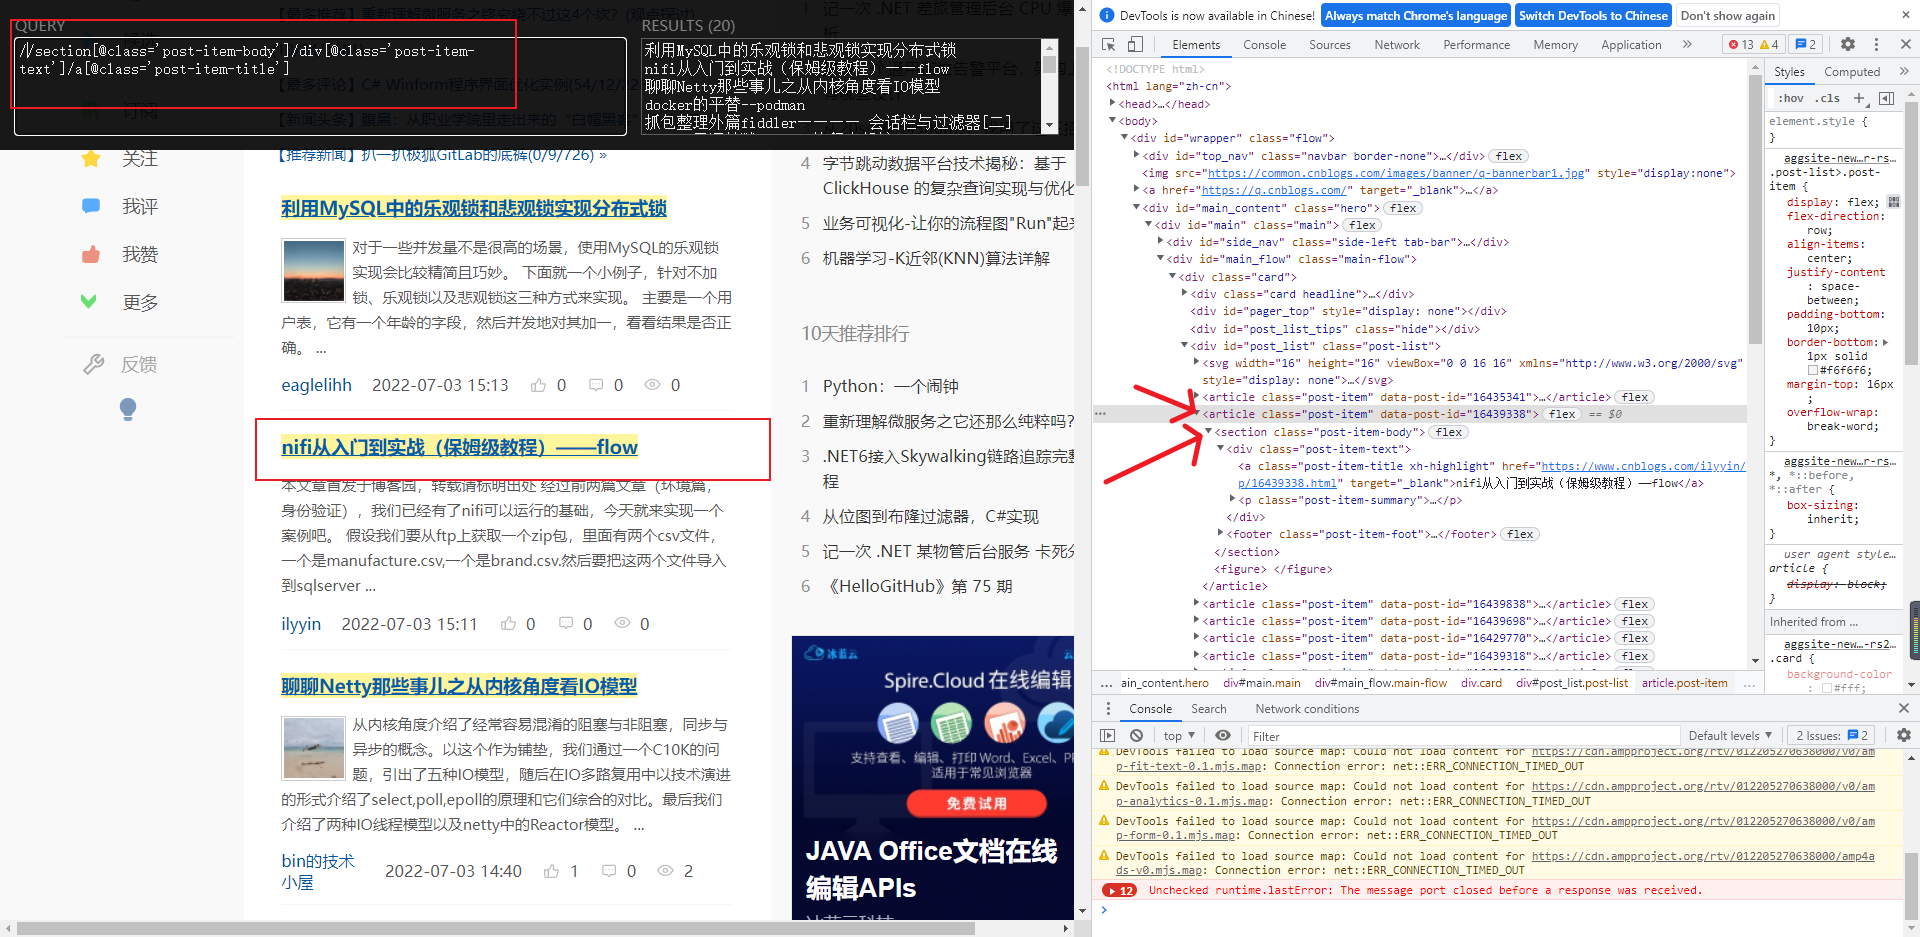Open console settings gear icon
Viewport: 1920px width, 937px height.
coord(1904,735)
